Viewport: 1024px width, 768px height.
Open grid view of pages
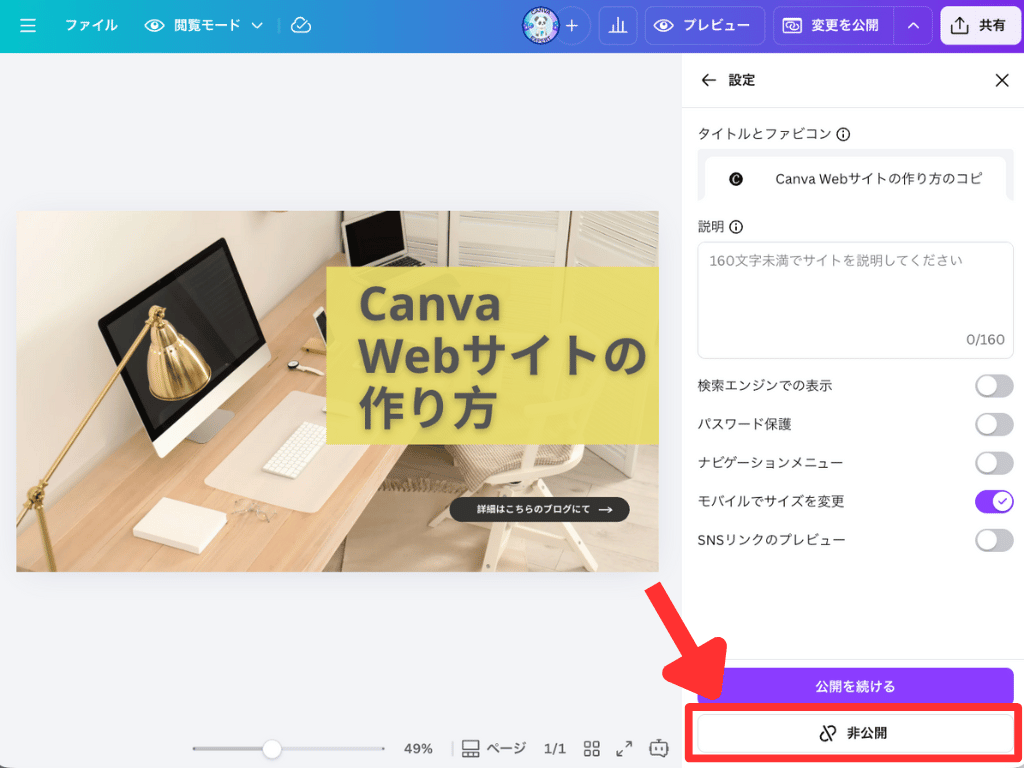pos(592,748)
